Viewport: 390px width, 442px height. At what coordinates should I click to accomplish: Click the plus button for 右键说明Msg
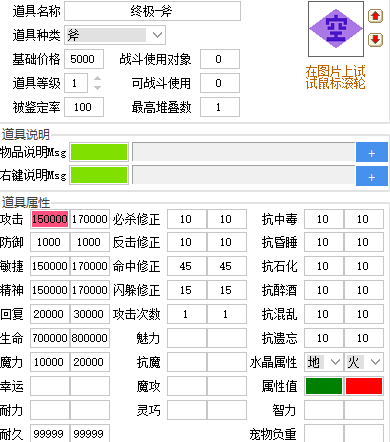372,176
